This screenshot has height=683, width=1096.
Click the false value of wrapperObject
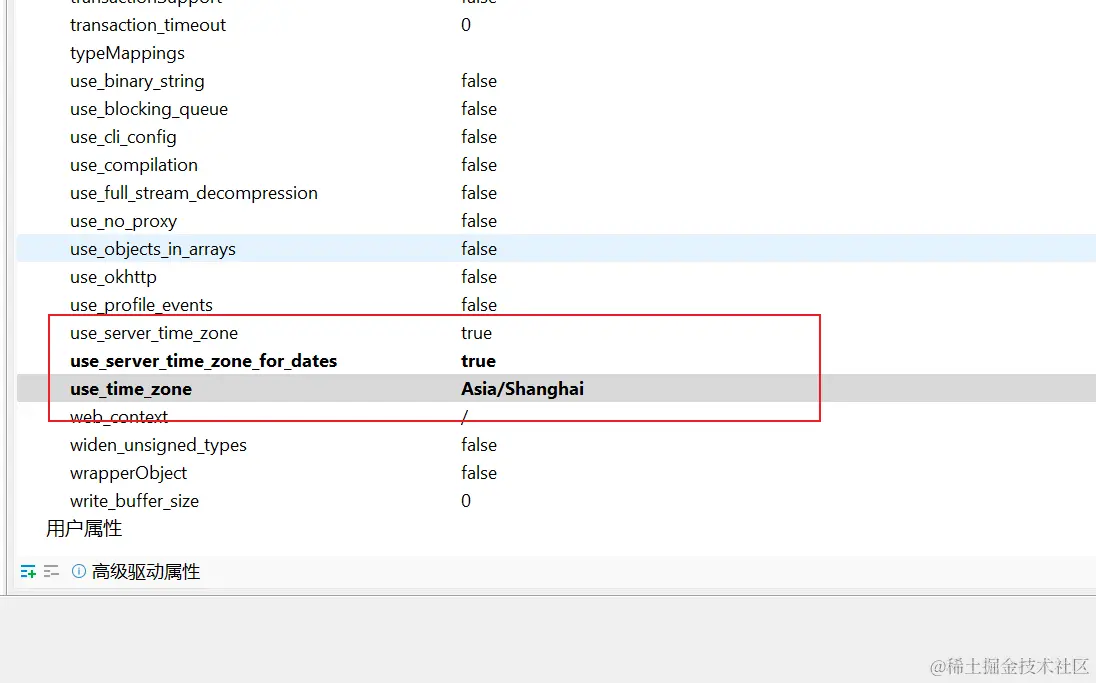point(479,473)
